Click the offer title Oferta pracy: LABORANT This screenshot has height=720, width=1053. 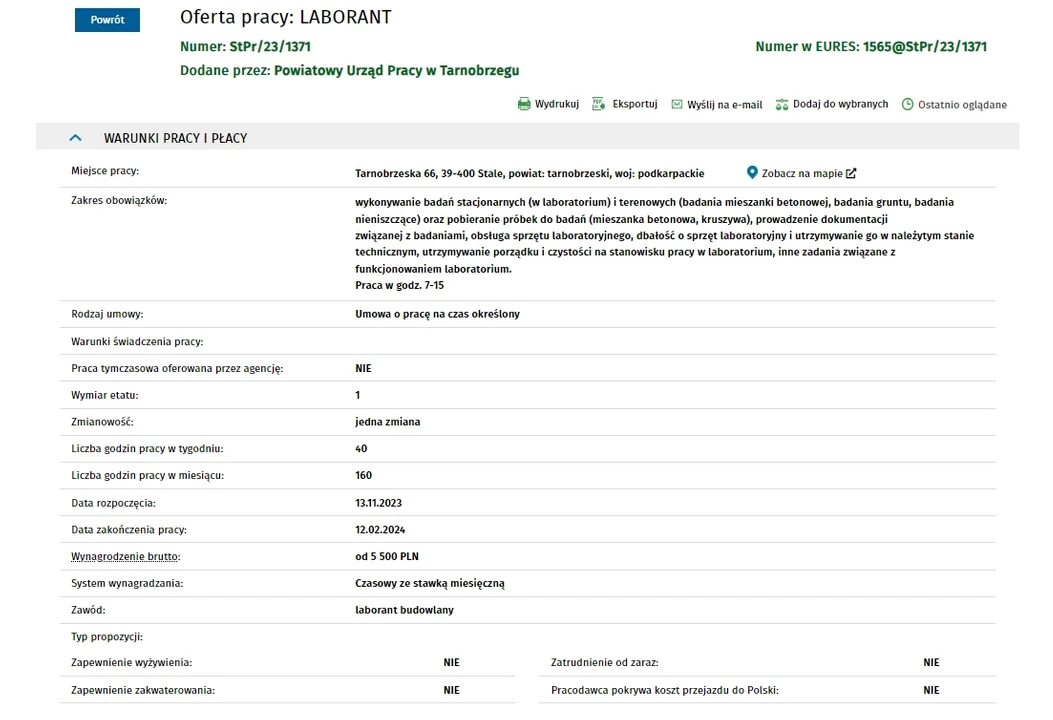[285, 17]
